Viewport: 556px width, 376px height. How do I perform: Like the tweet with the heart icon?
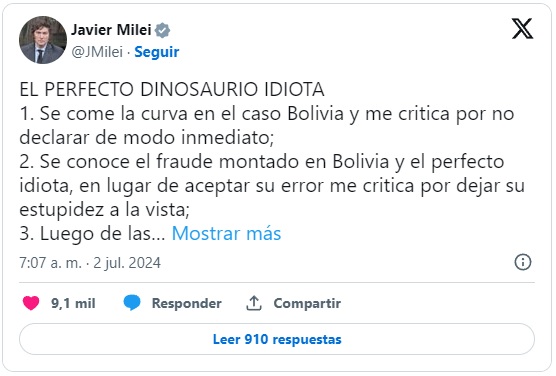31,303
